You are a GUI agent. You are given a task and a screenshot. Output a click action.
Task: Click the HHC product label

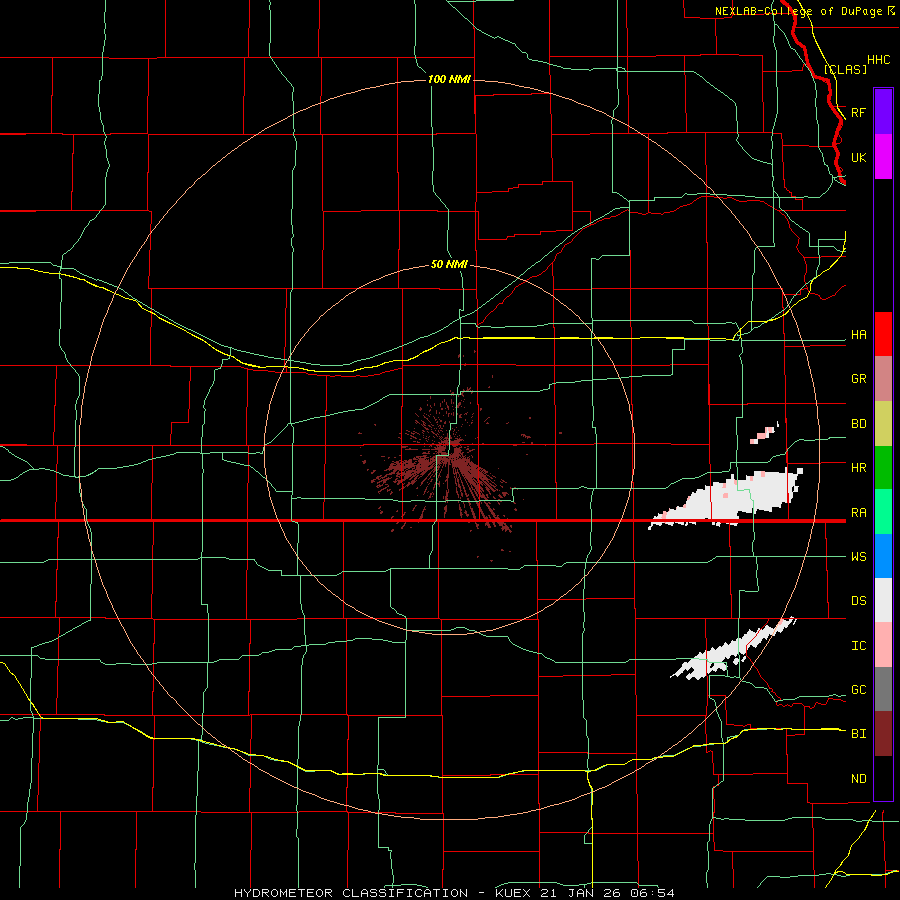pyautogui.click(x=878, y=60)
